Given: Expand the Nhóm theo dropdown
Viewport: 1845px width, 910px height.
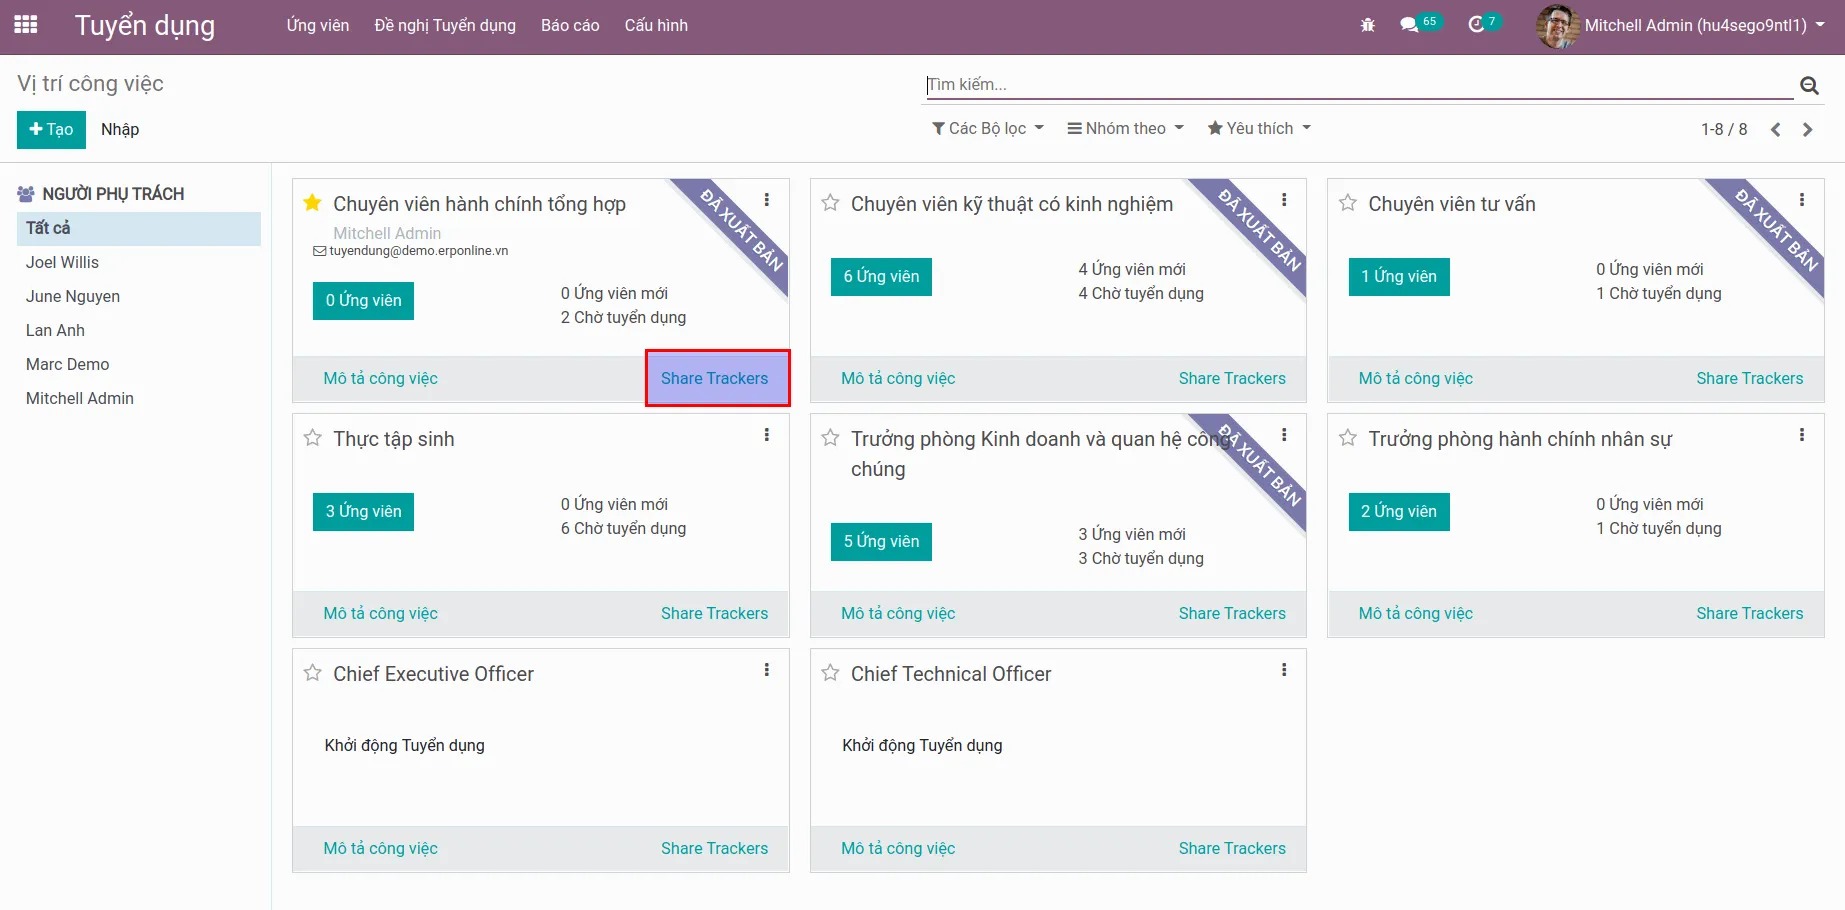Looking at the screenshot, I should [x=1125, y=128].
